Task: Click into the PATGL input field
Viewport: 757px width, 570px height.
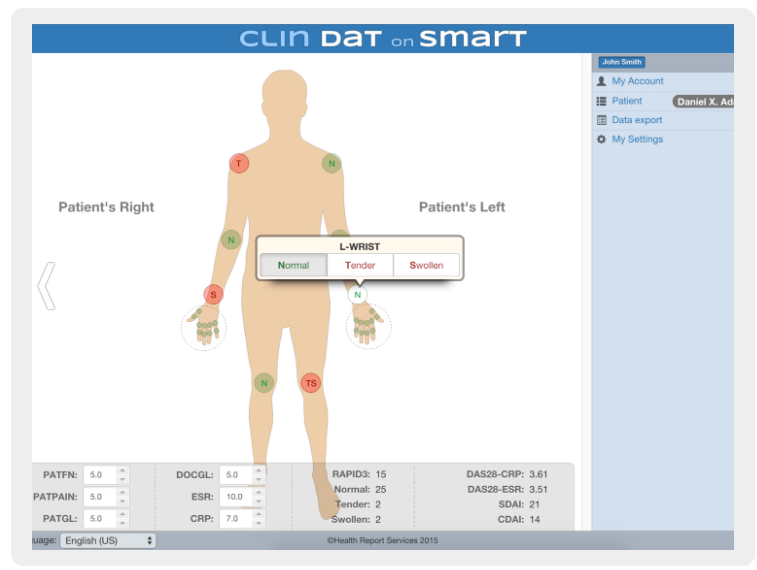Action: [99, 518]
